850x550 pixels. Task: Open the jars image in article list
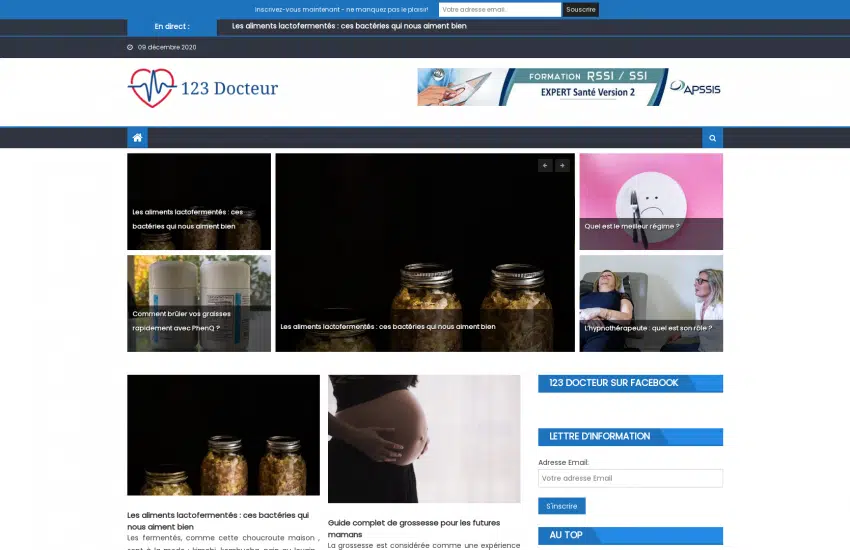pyautogui.click(x=223, y=435)
